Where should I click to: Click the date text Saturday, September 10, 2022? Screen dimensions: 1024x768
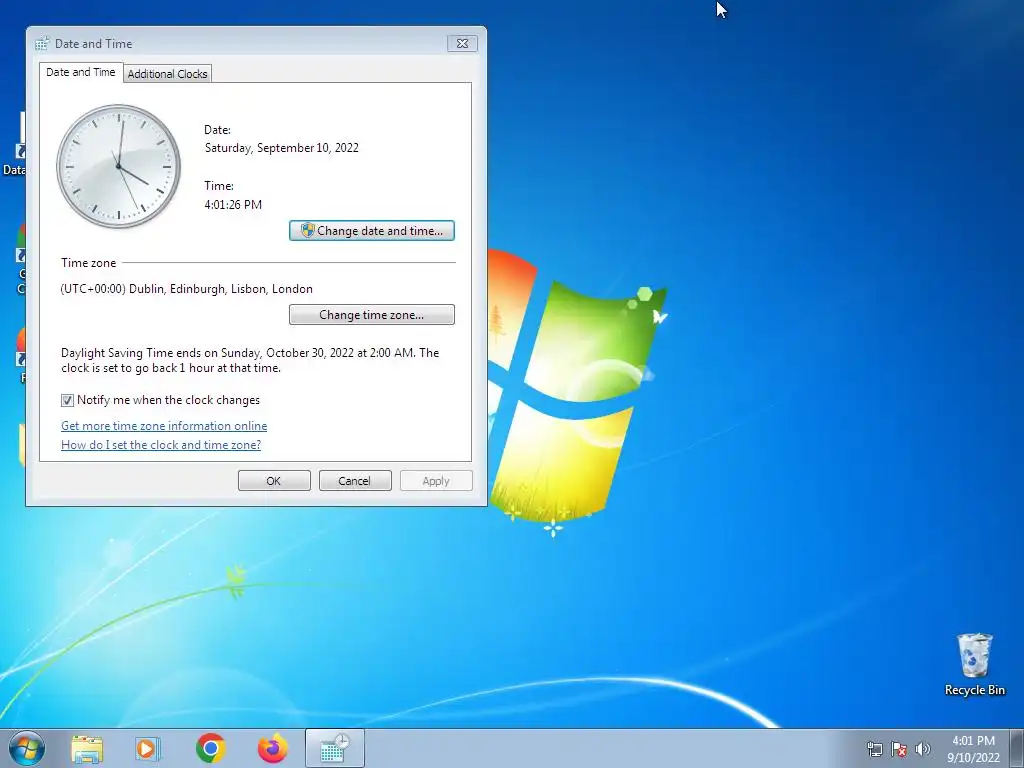pos(281,148)
